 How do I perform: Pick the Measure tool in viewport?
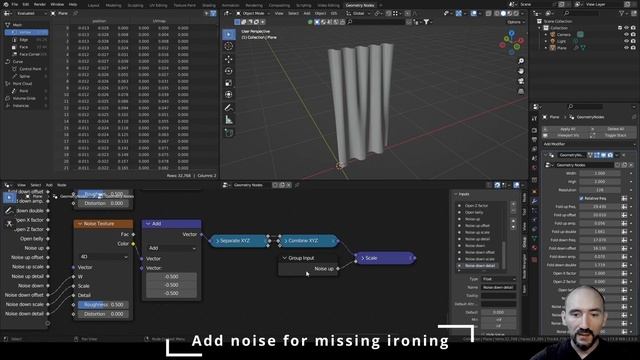(x=229, y=120)
